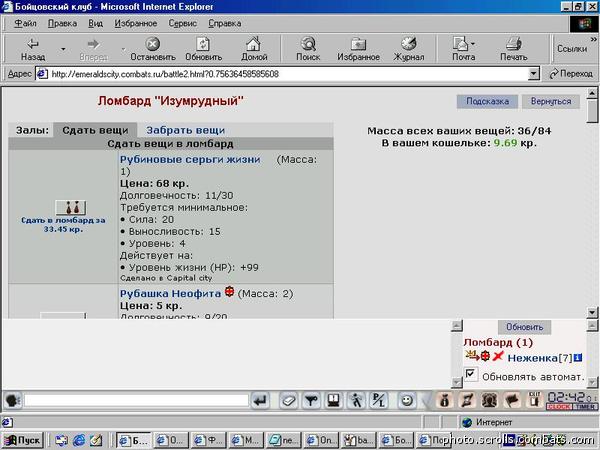This screenshot has width=600, height=450.
Task: Click scroll up arrow of main page scrollbar
Action: 592,93
